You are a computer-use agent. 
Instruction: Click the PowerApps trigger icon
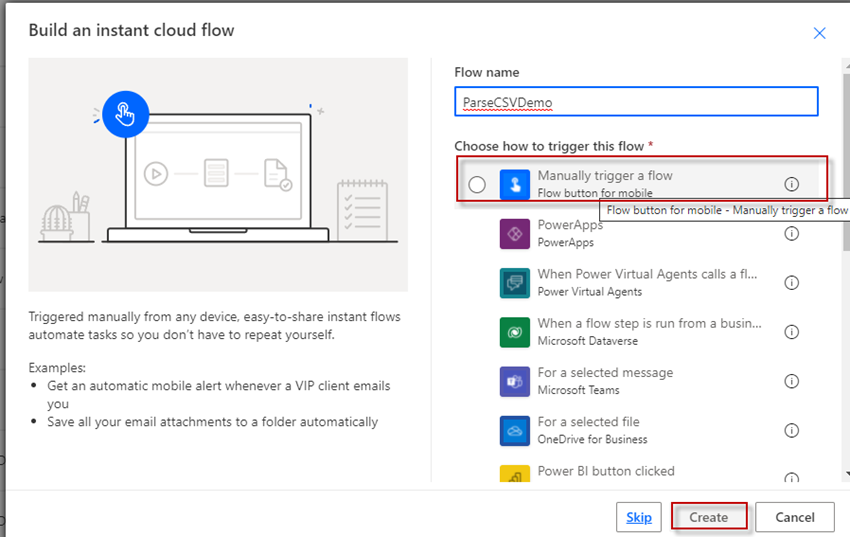[x=514, y=234]
